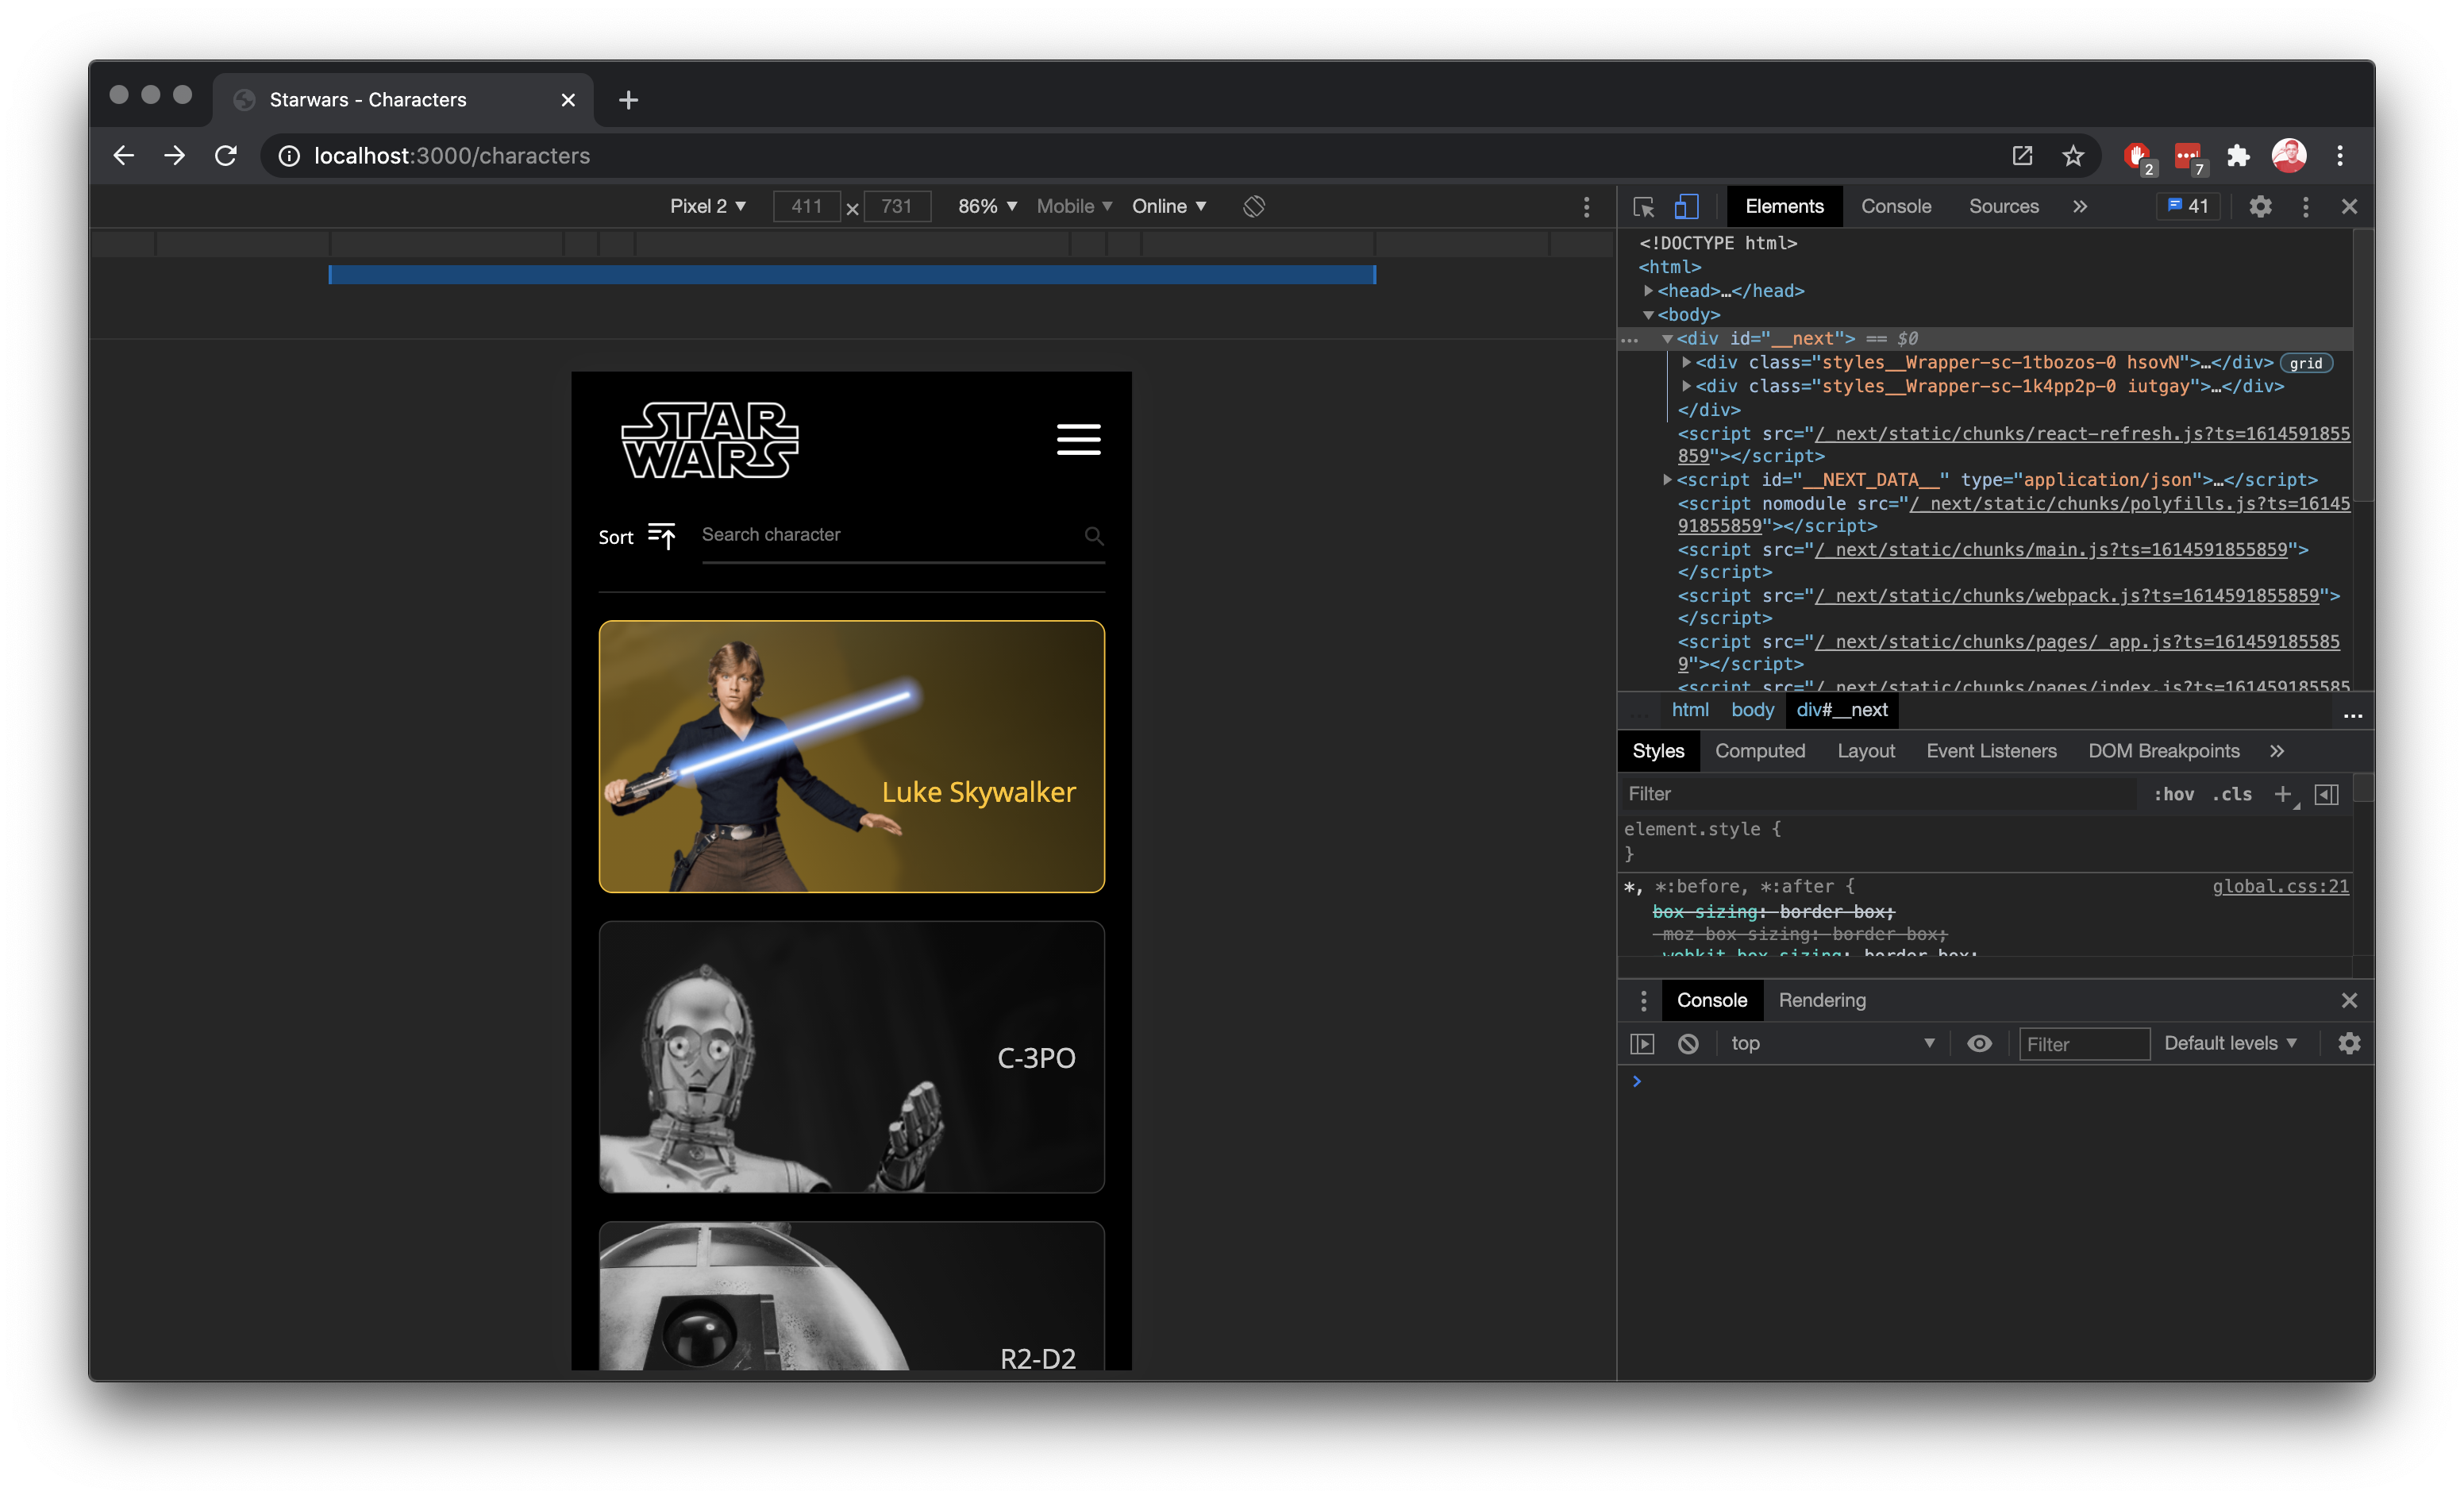Image resolution: width=2464 pixels, height=1499 pixels.
Task: Open DevTools customize menu
Action: pos(2305,206)
